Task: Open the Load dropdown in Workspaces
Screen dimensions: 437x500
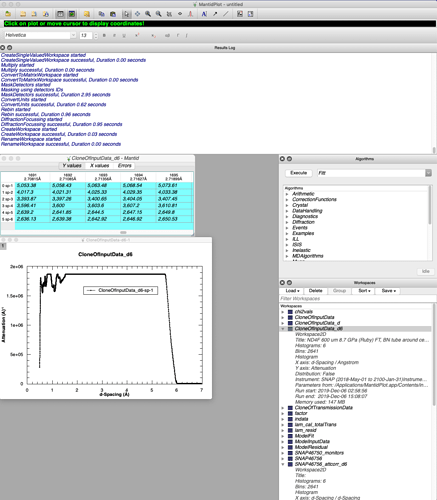Action: click(x=292, y=291)
